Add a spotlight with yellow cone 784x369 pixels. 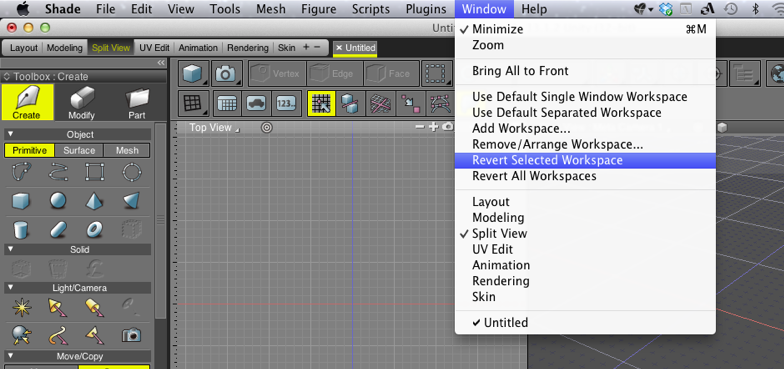(x=58, y=307)
